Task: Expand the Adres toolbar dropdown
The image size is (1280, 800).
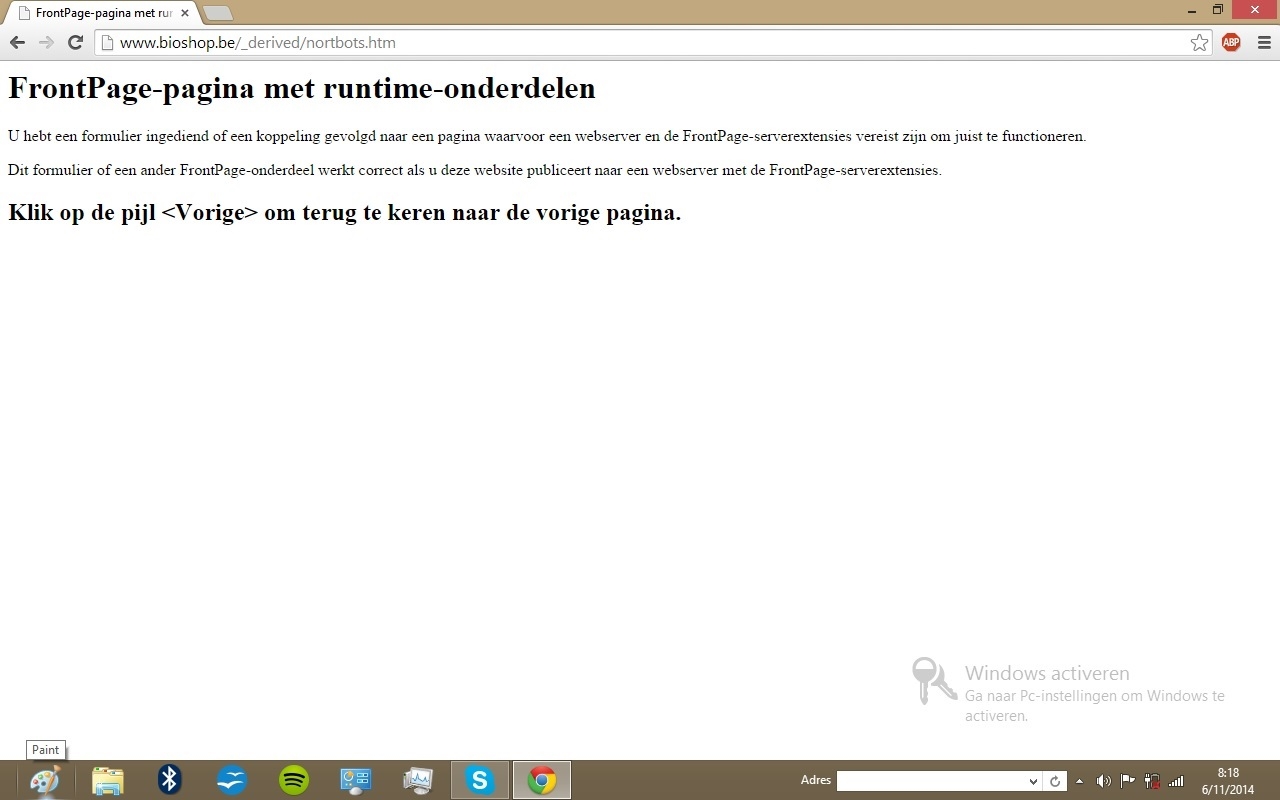Action: coord(1033,781)
